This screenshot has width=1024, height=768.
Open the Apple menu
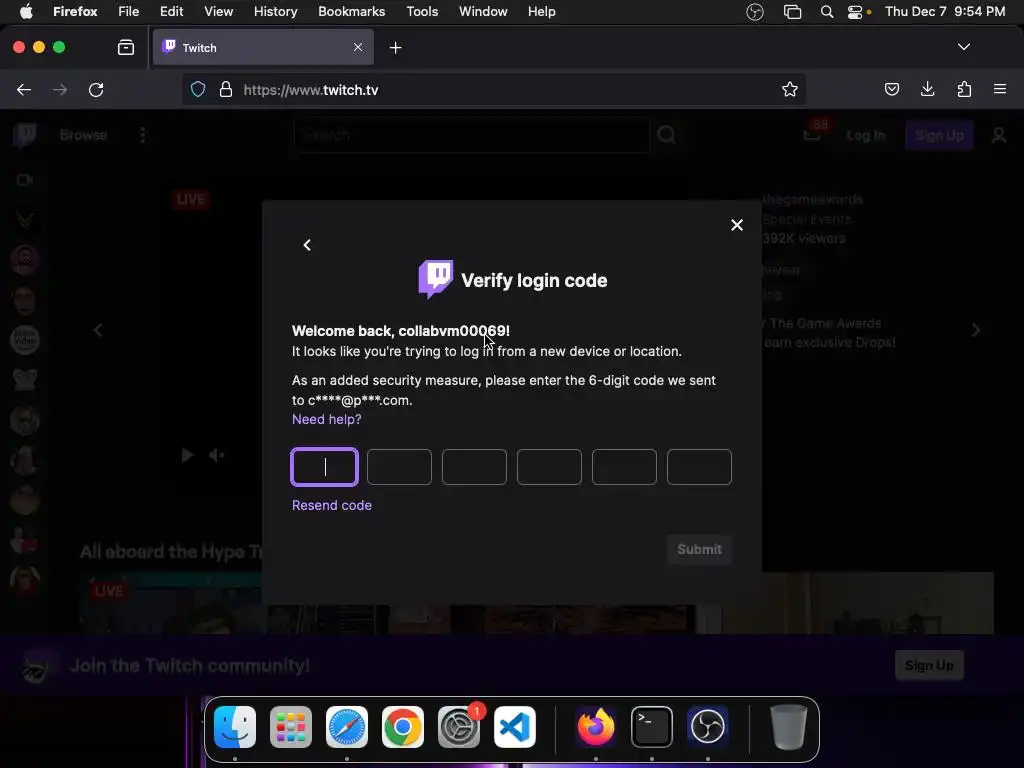tap(26, 11)
